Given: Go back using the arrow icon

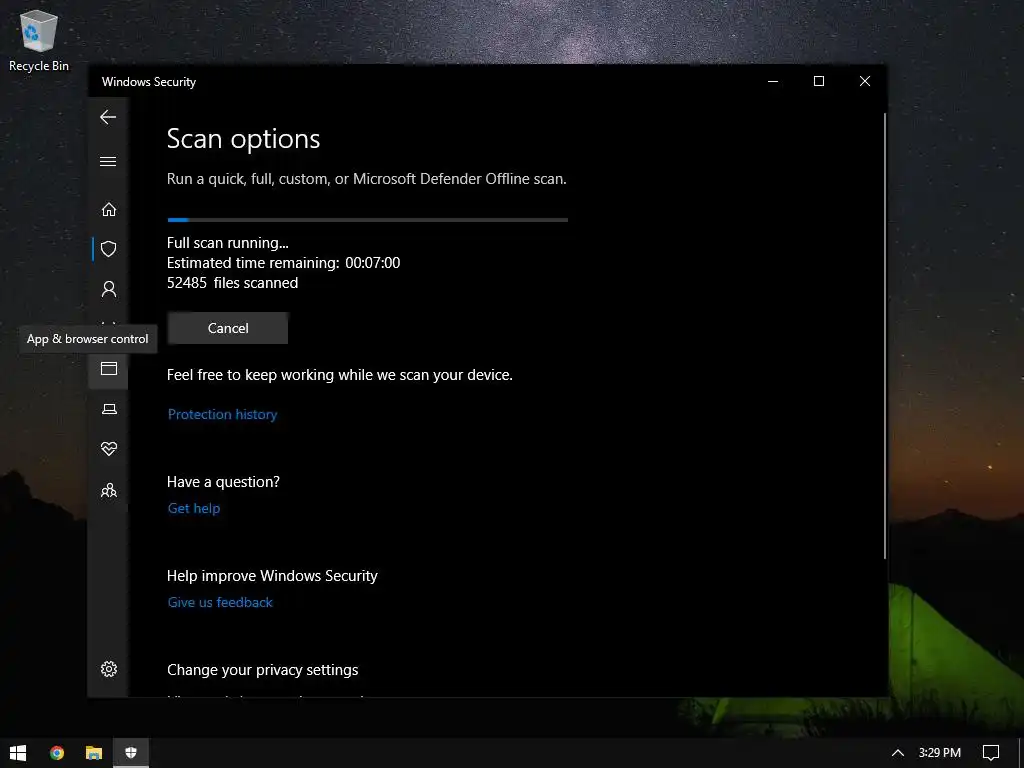Looking at the screenshot, I should pyautogui.click(x=108, y=117).
